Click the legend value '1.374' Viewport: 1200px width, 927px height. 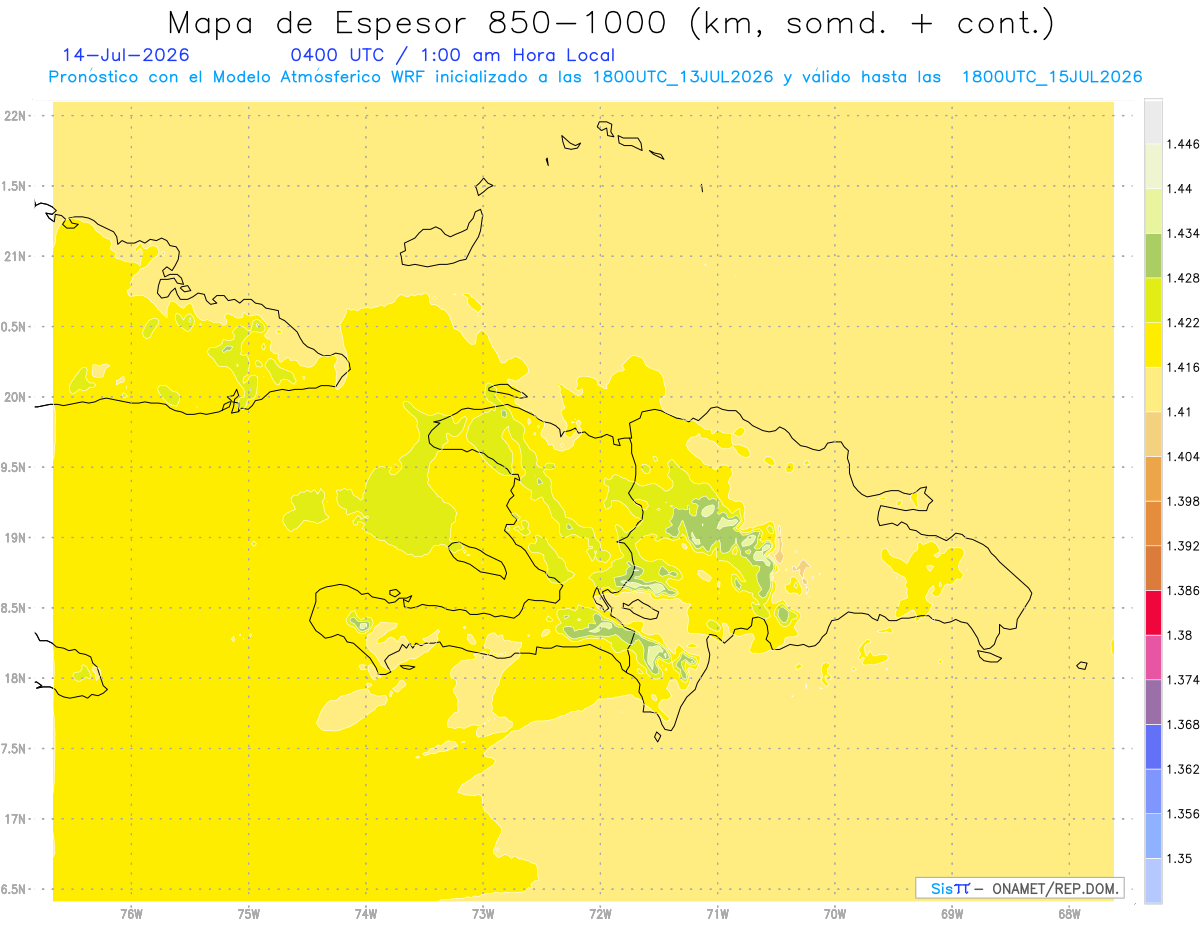(x=1183, y=680)
